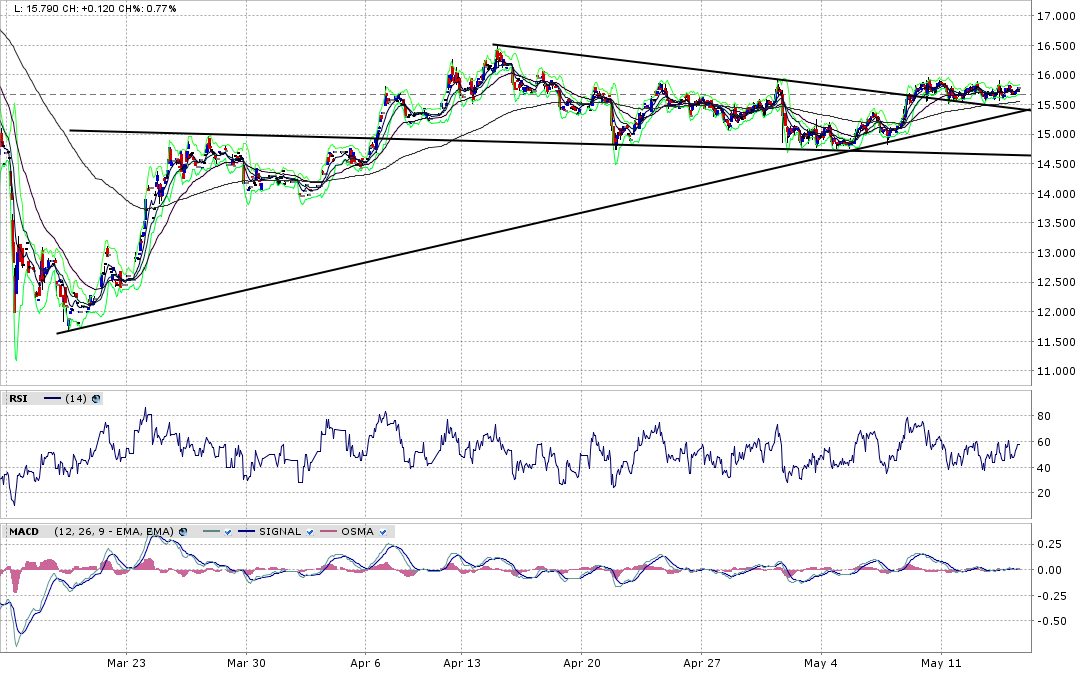Select the MACD panel title label
The width and height of the screenshot is (1084, 677).
[x=24, y=532]
